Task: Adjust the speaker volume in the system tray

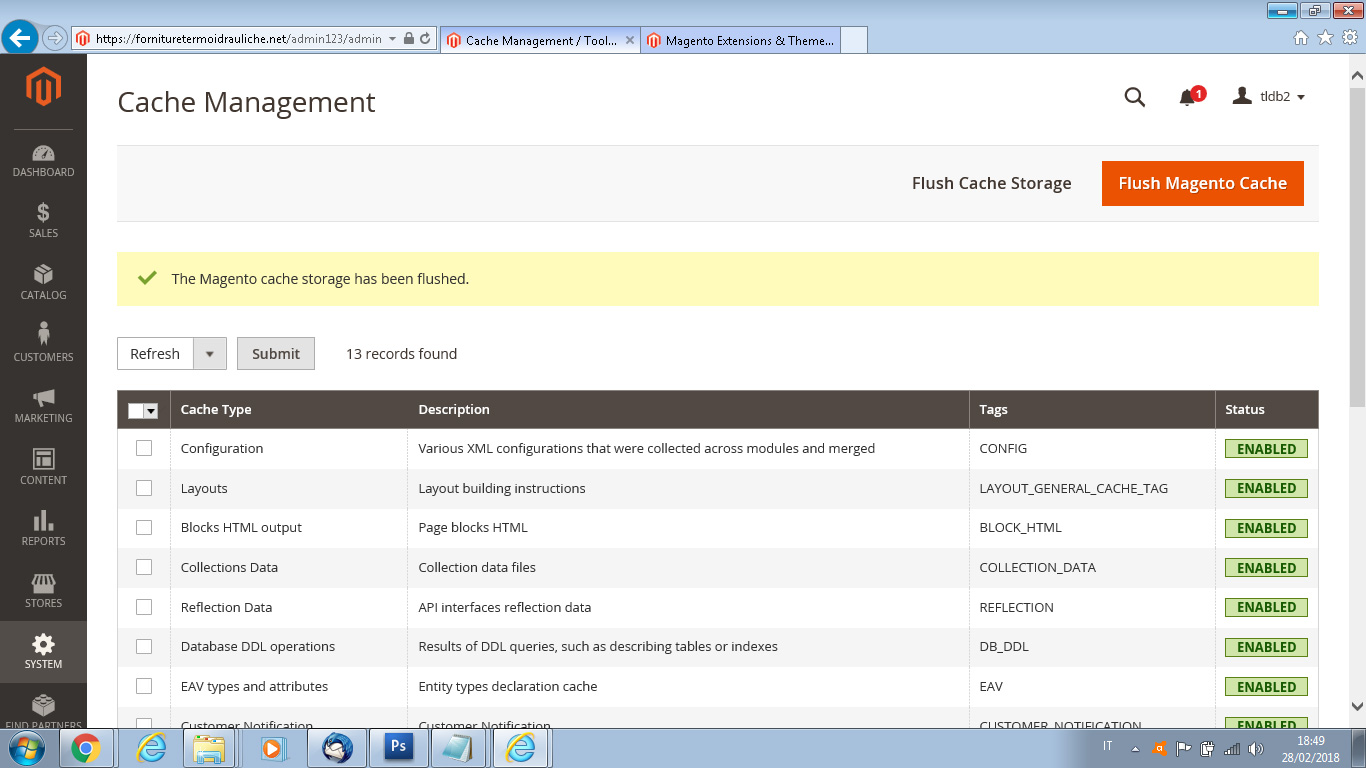Action: coord(1257,747)
